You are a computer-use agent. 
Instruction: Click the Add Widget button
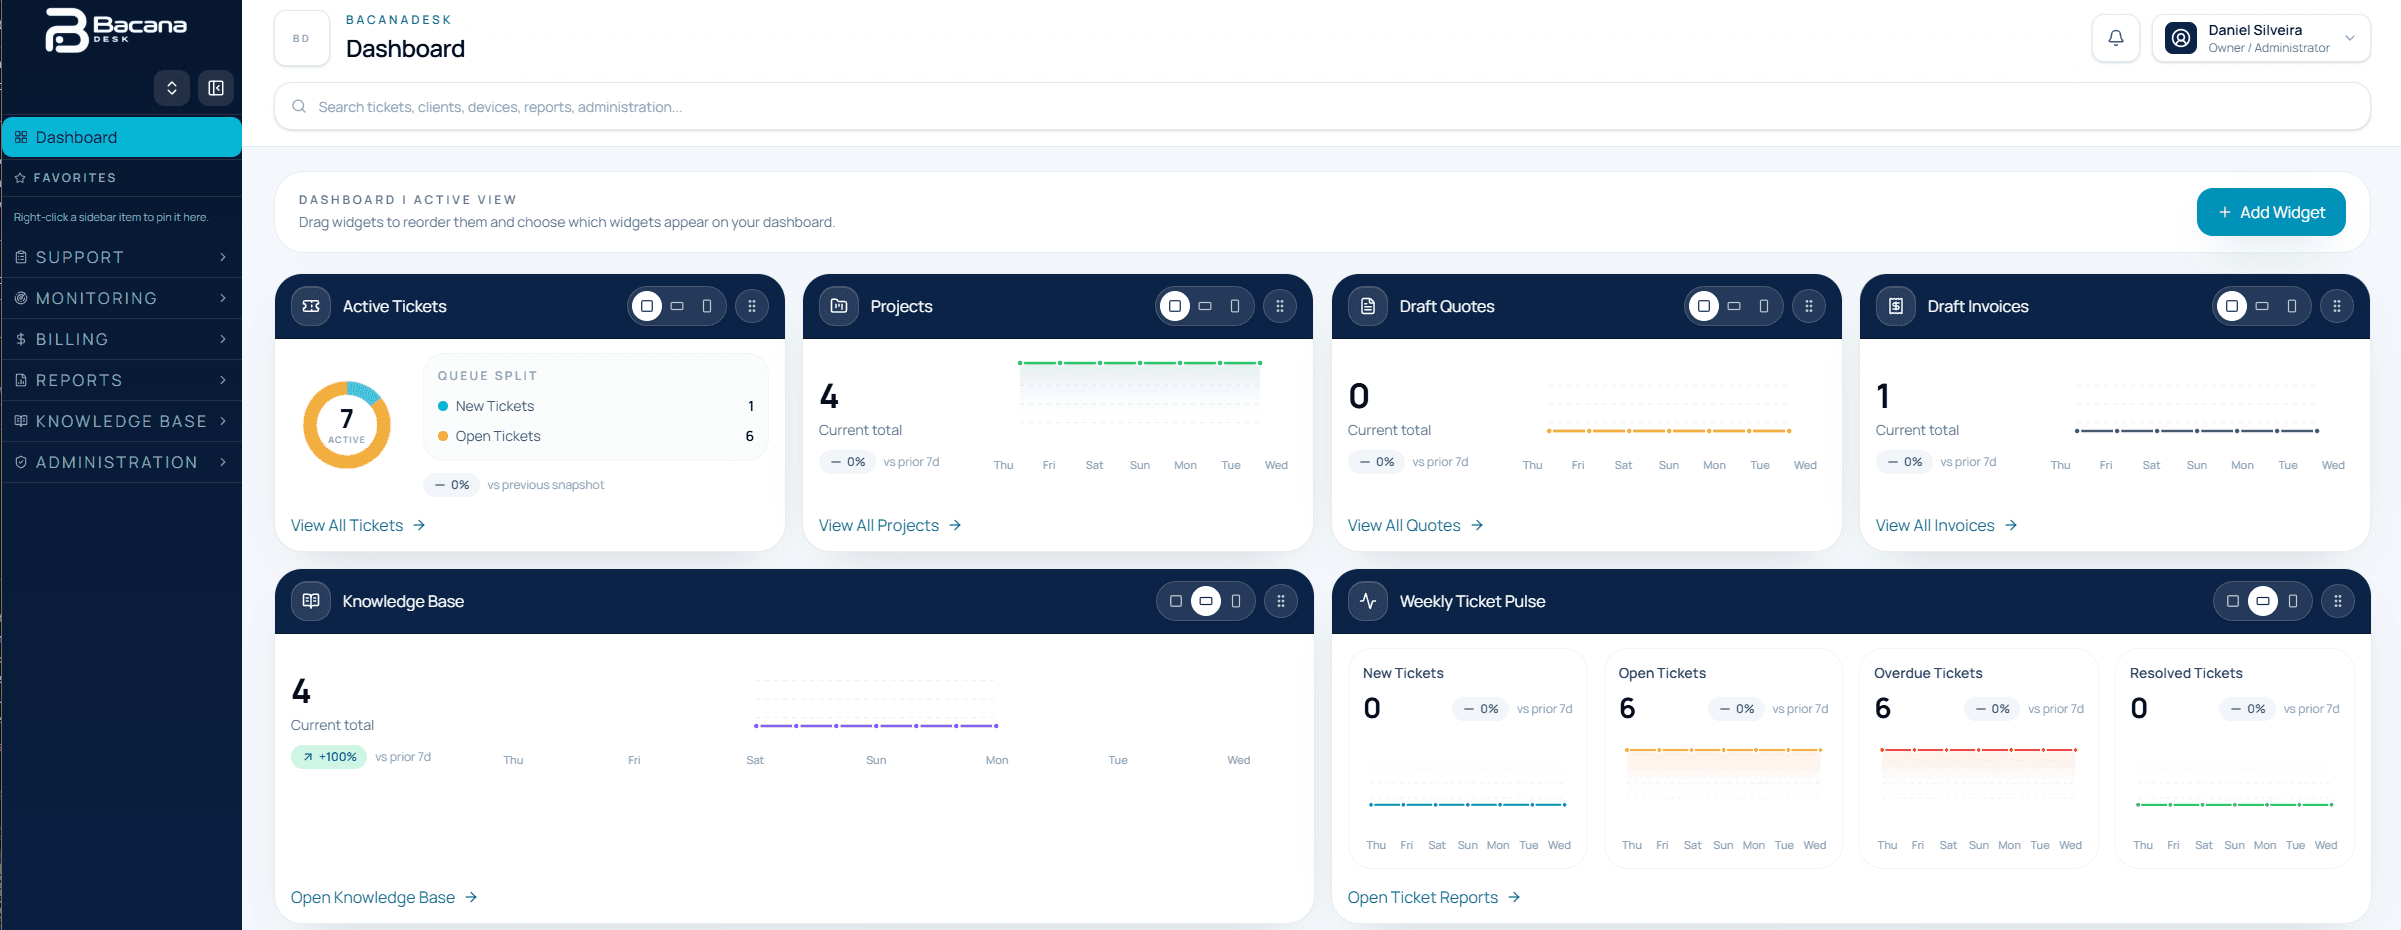point(2271,212)
